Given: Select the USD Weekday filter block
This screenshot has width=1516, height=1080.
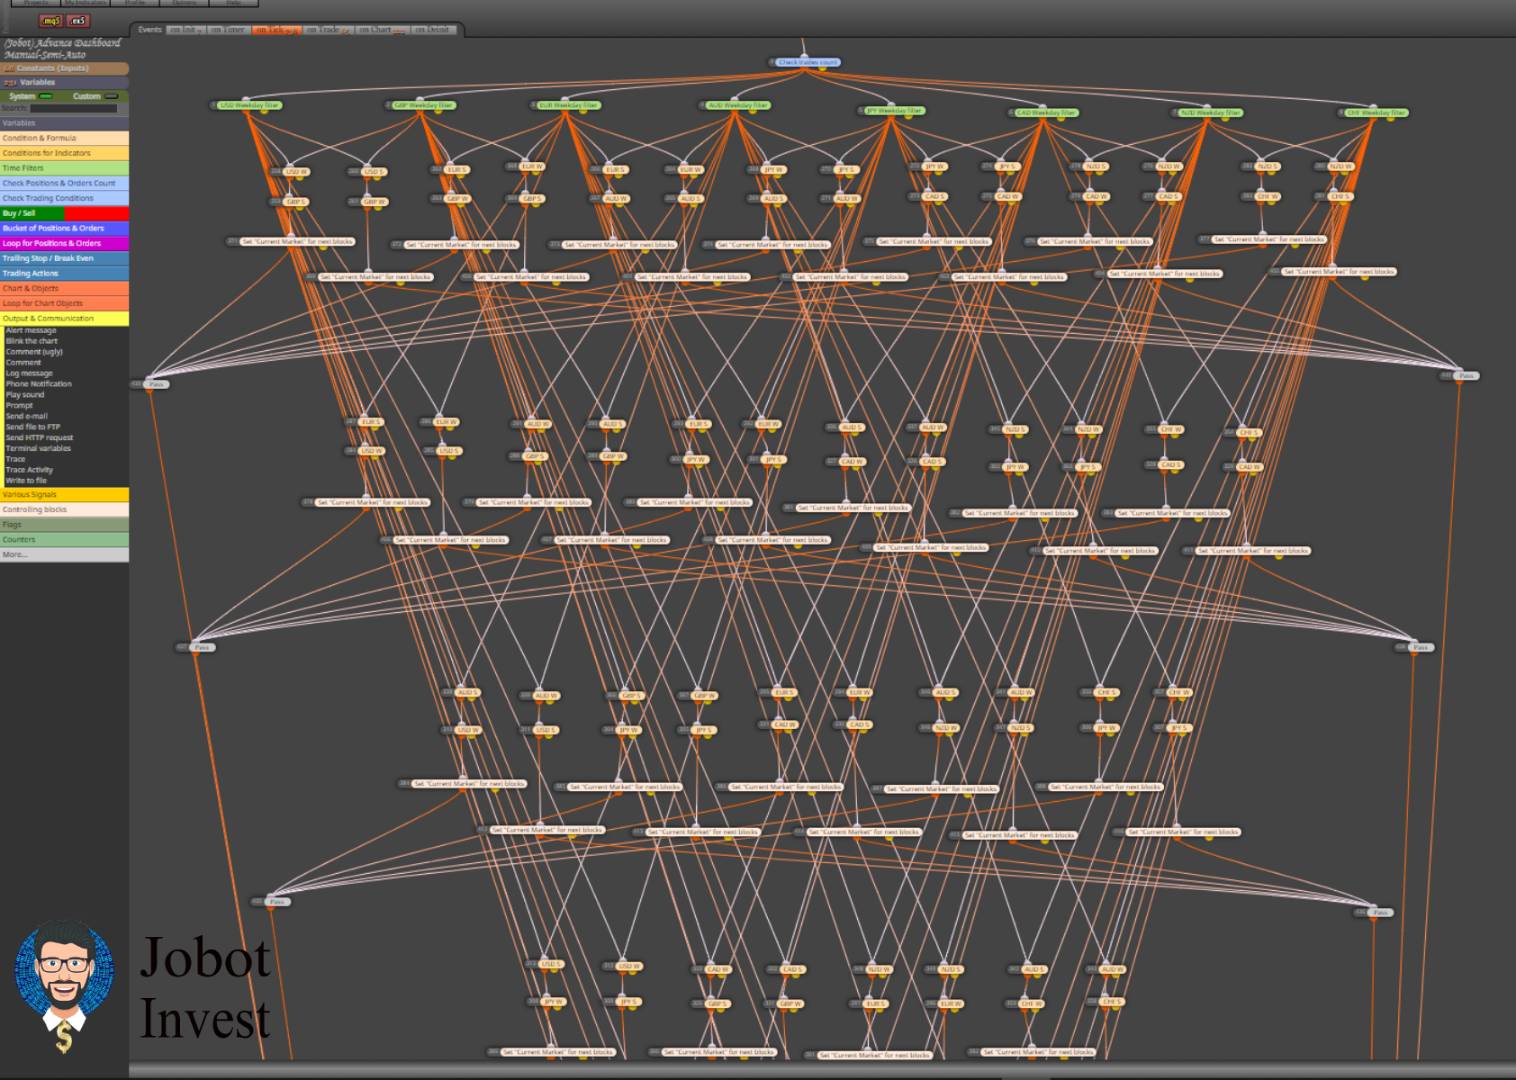Looking at the screenshot, I should pos(249,105).
